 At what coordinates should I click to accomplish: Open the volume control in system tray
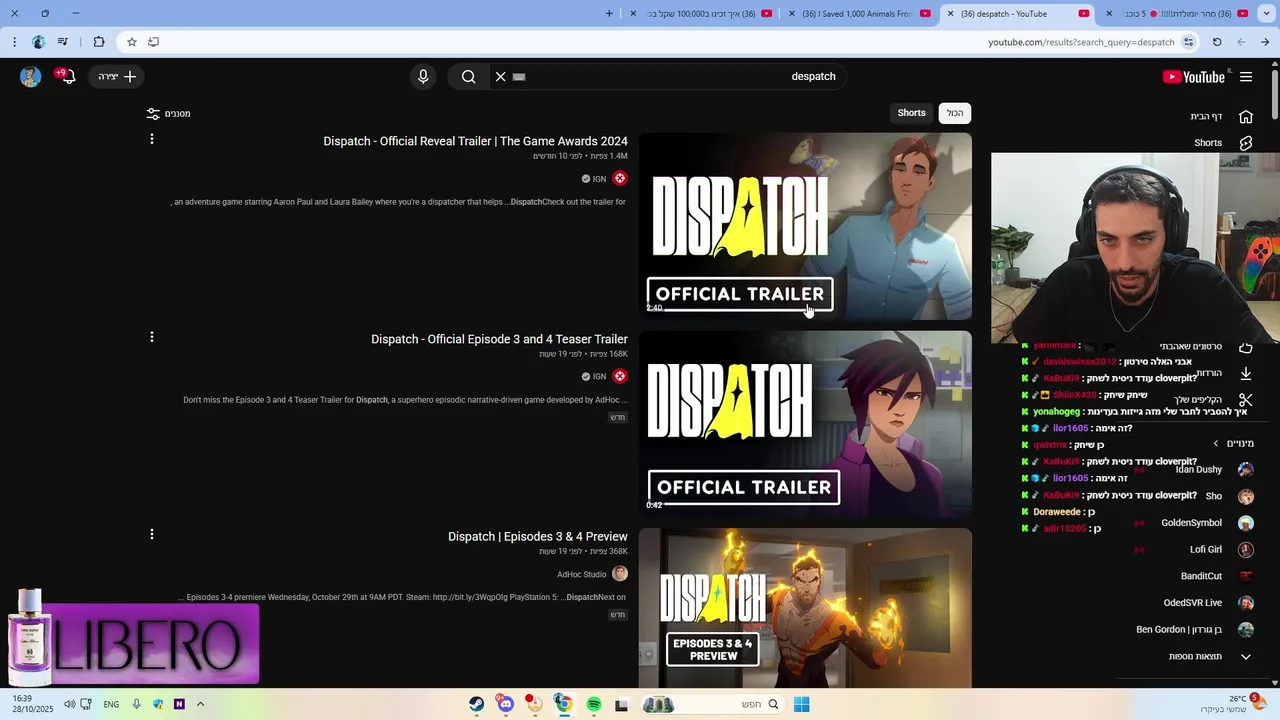tap(69, 705)
